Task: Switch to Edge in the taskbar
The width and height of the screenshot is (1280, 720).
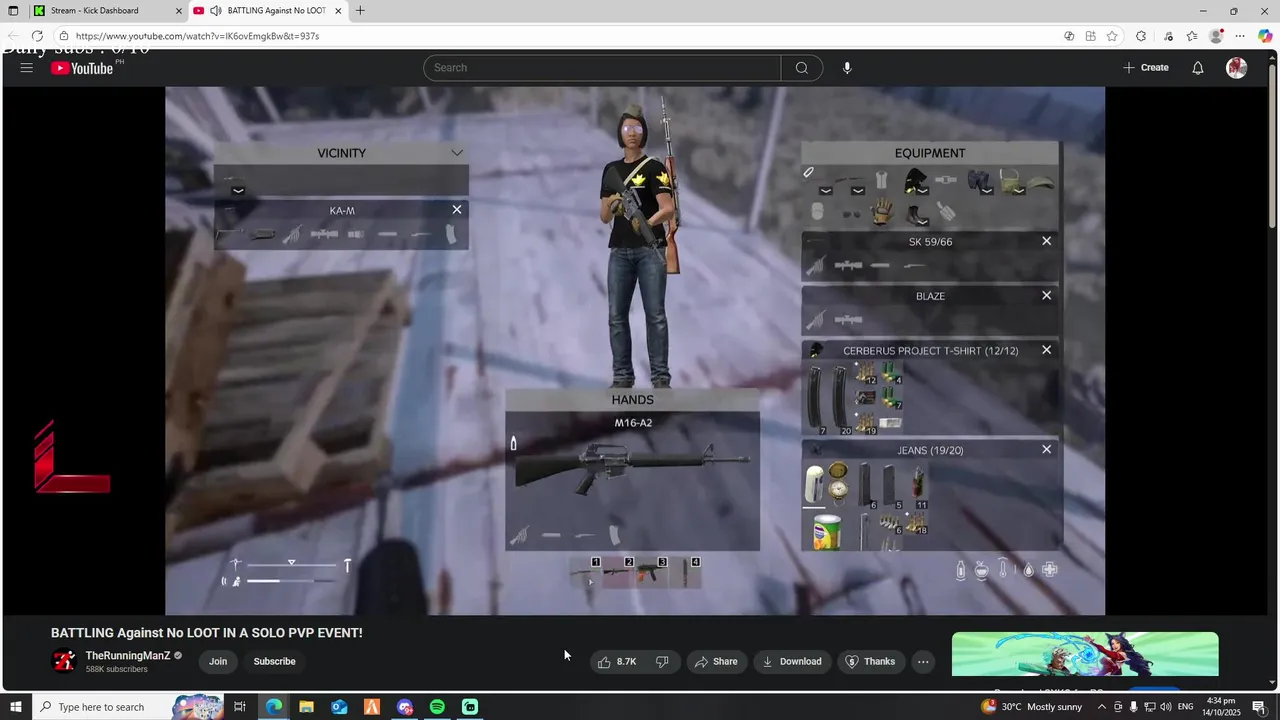Action: [273, 707]
